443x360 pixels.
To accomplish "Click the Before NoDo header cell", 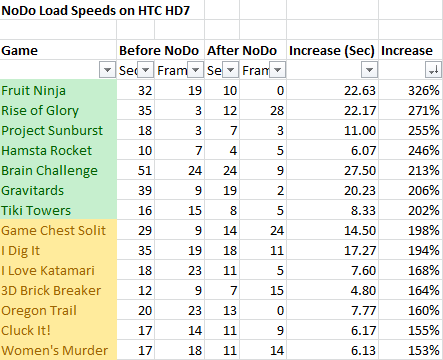I will [160, 50].
